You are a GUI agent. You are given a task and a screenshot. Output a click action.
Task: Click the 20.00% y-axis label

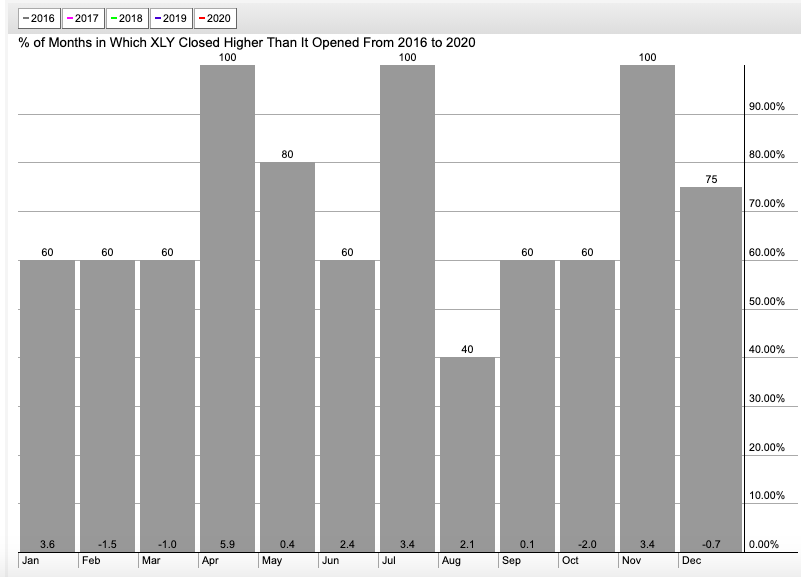coord(767,447)
